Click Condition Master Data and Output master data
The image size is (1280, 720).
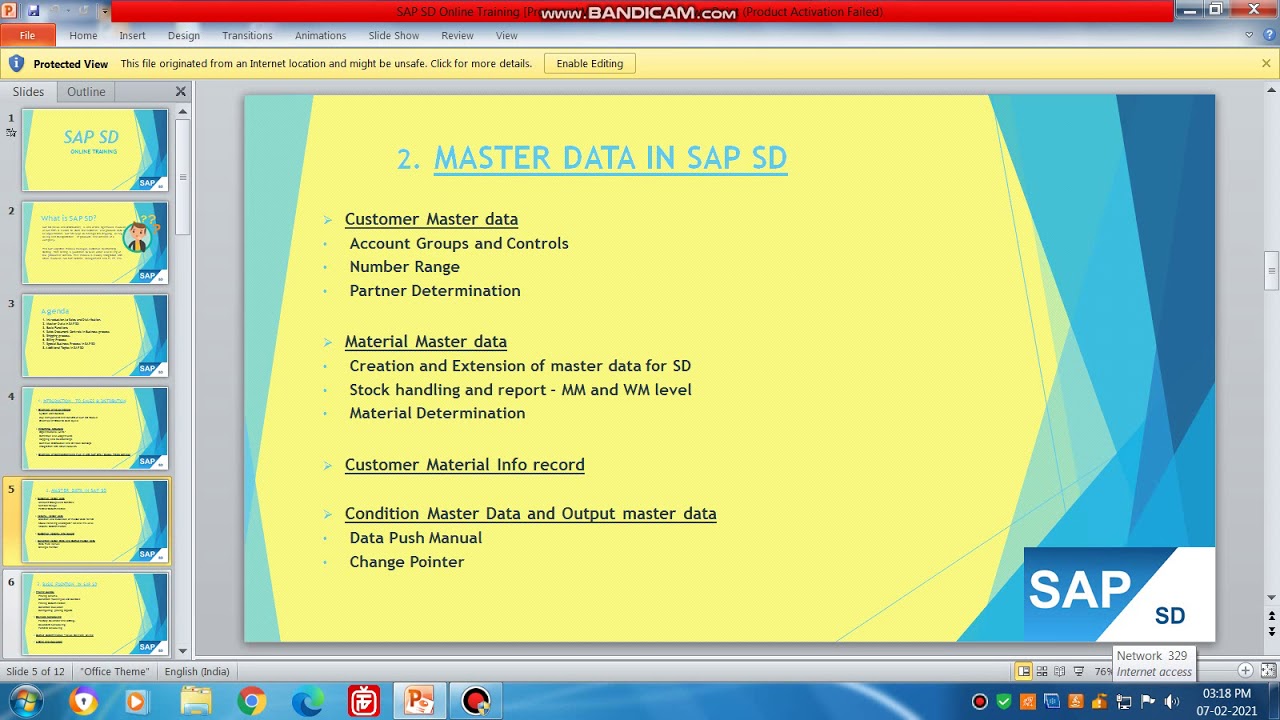coord(531,513)
